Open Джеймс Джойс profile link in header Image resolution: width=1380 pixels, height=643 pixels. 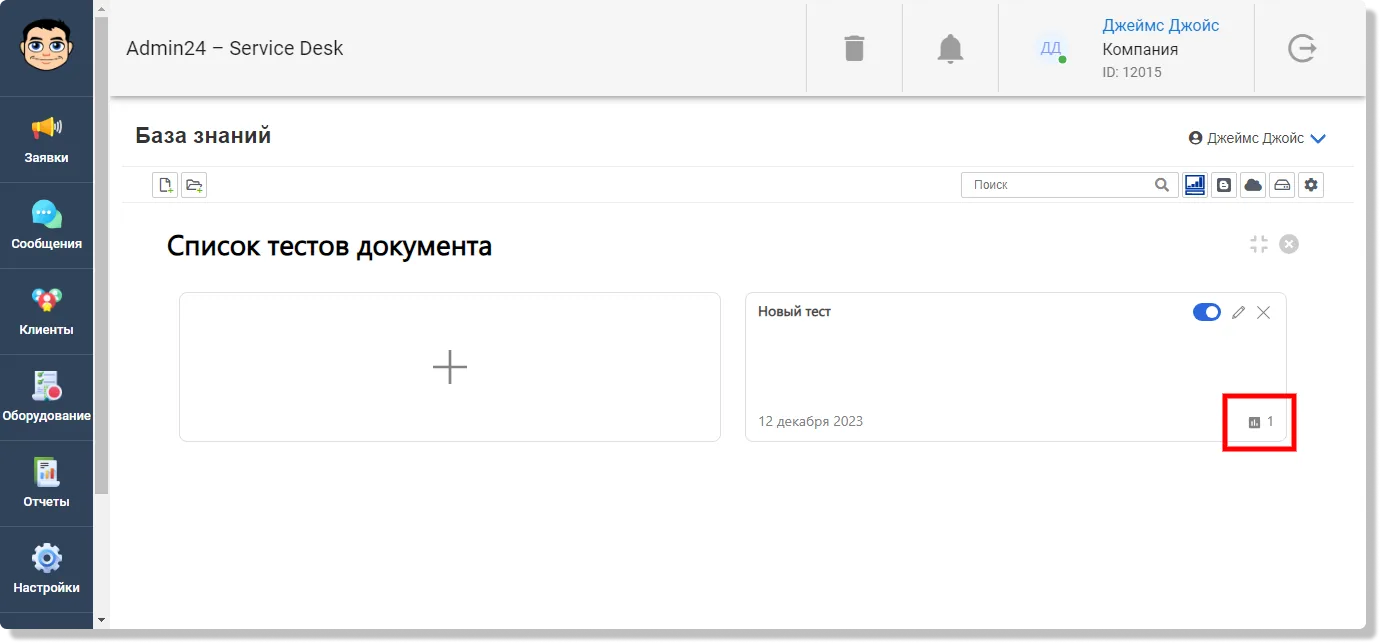1161,25
